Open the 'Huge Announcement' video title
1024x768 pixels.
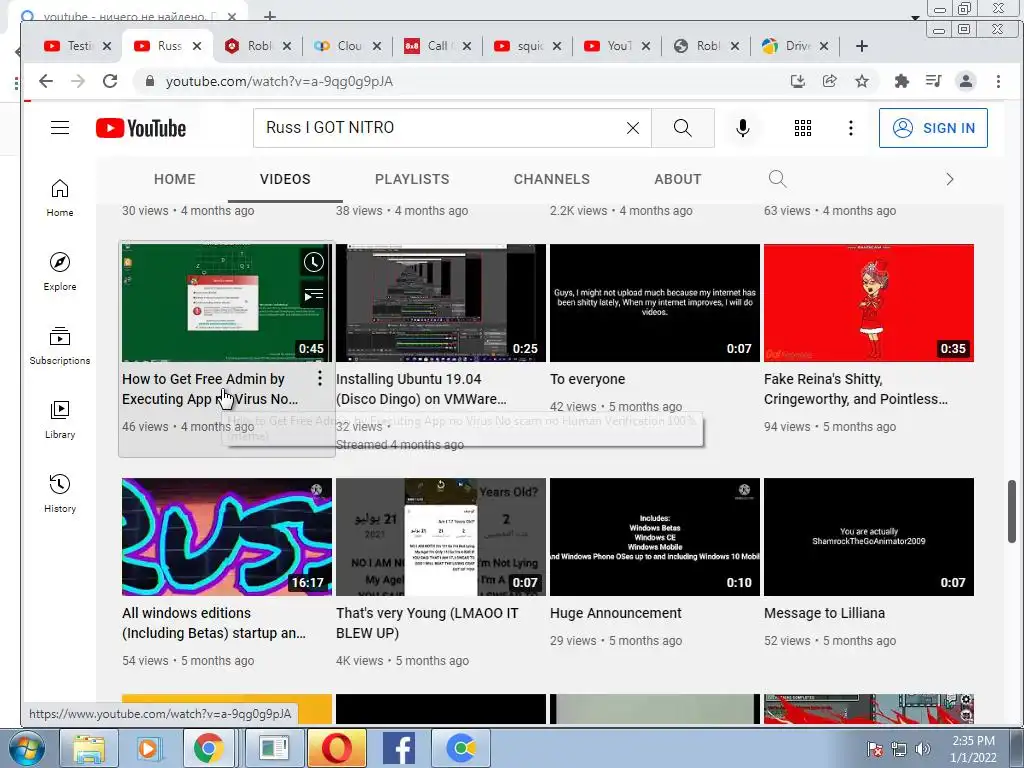tap(616, 613)
